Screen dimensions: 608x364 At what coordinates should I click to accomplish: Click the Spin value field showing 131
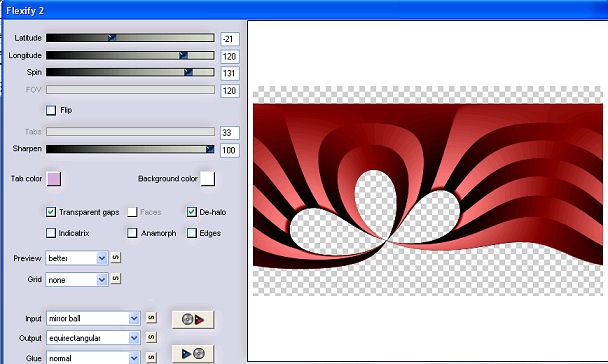(x=230, y=73)
